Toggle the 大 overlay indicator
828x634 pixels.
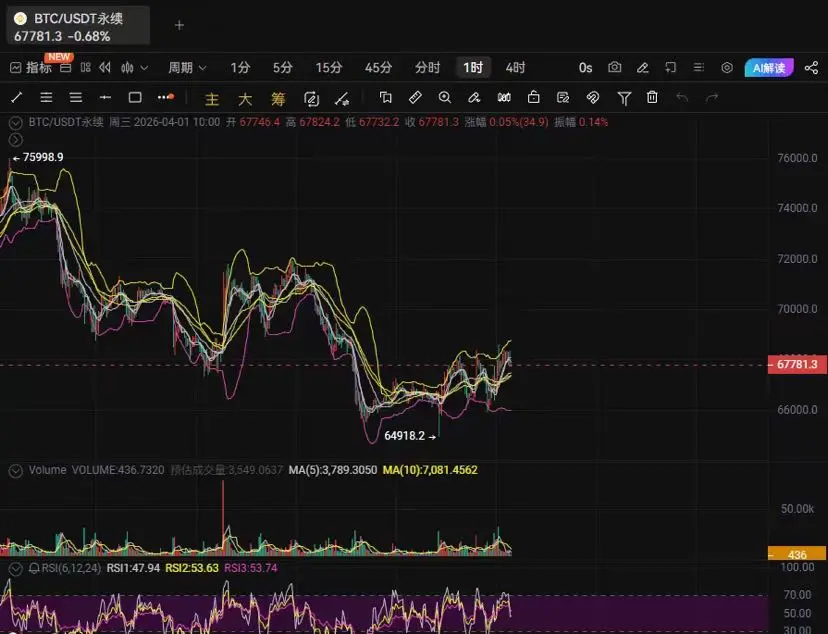[x=244, y=99]
